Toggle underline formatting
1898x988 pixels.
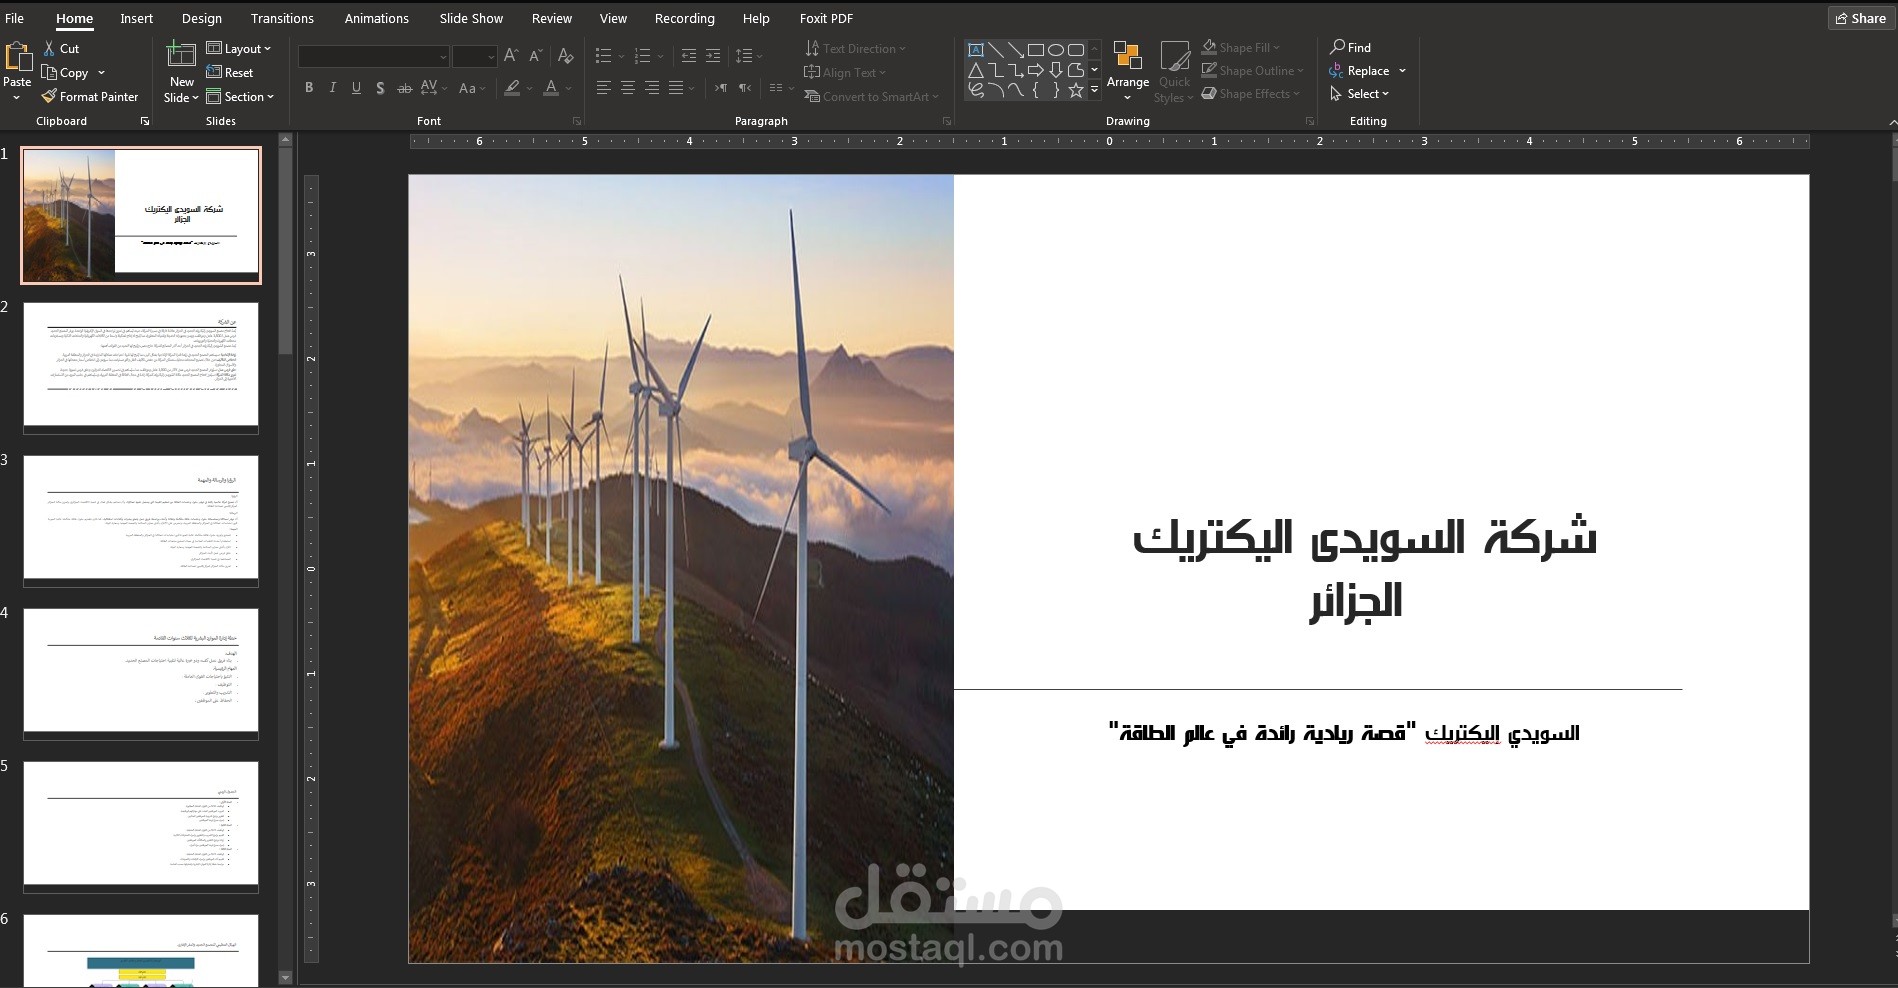[356, 88]
